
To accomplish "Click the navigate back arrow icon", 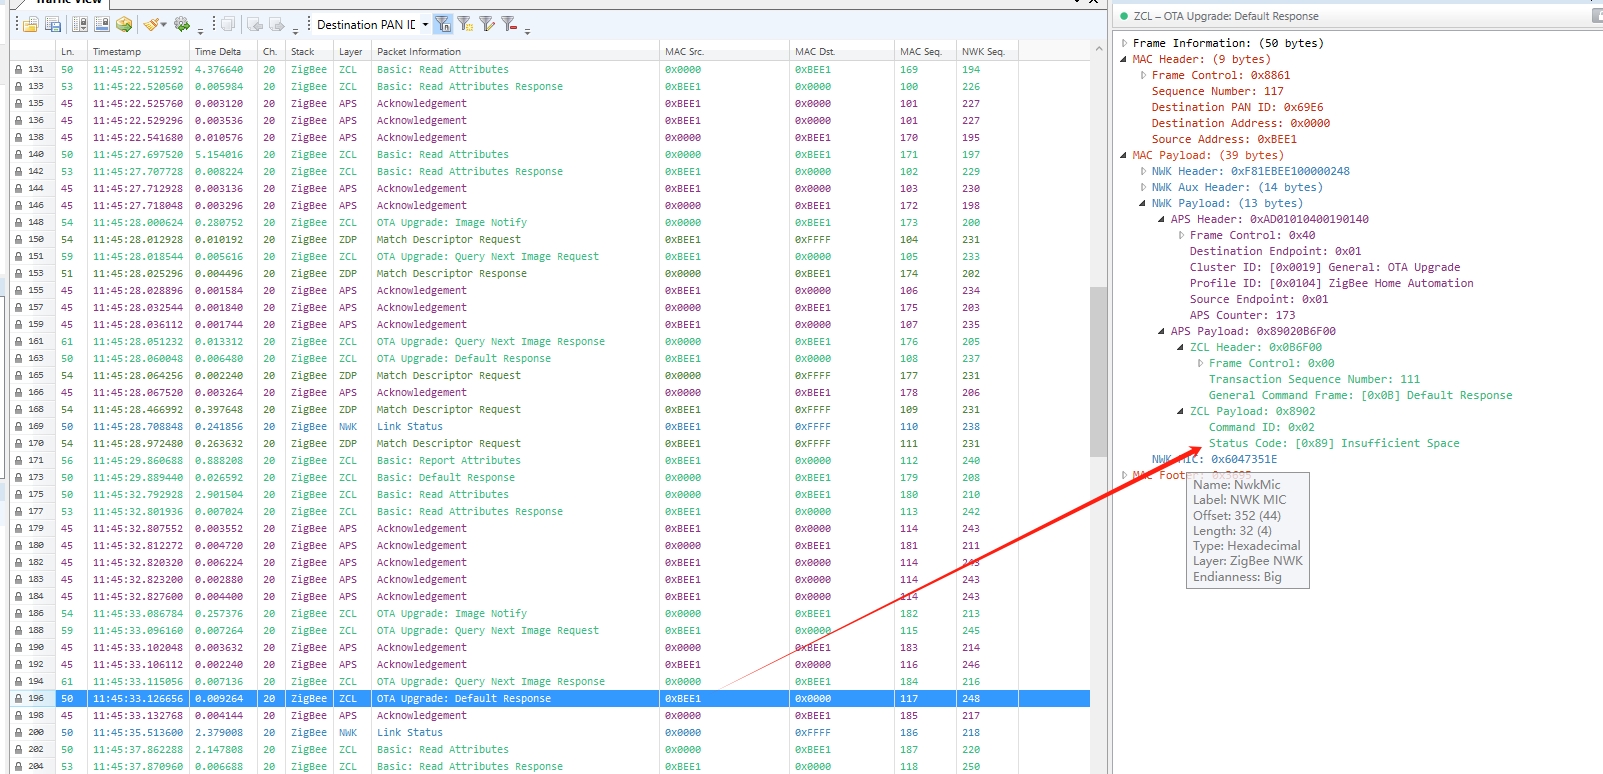I will 255,24.
